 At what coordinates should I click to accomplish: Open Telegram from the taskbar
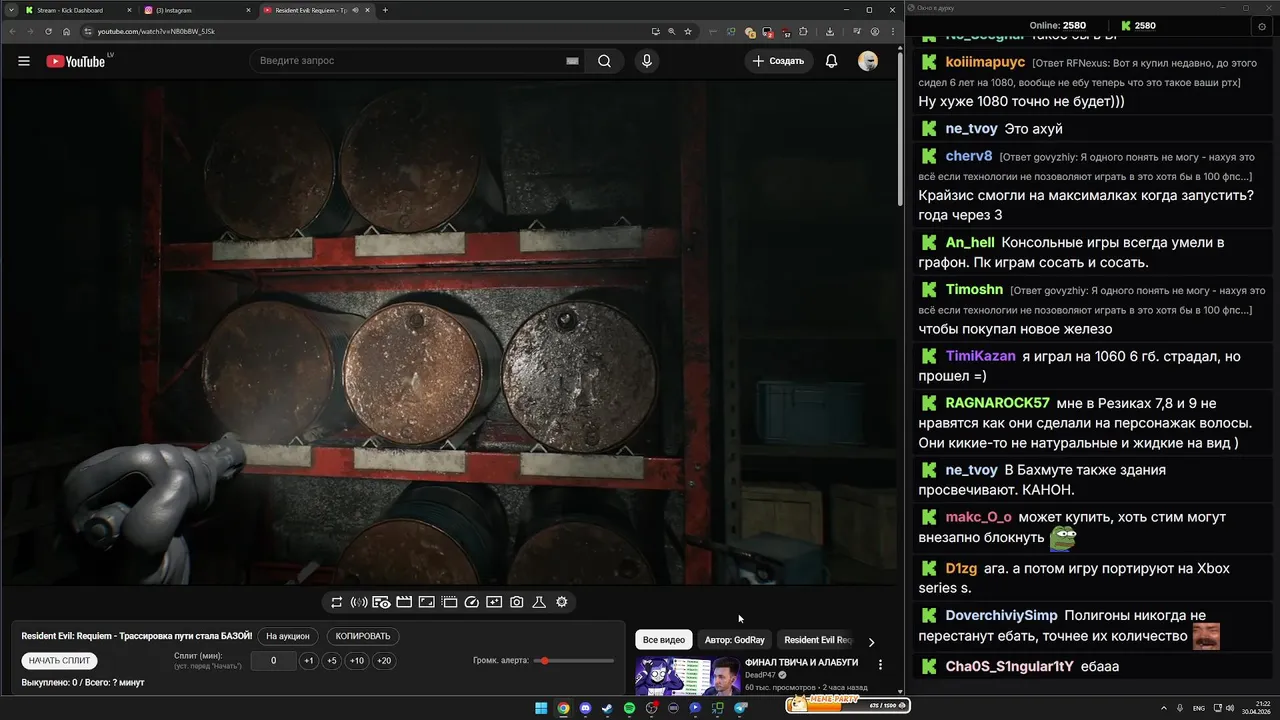[741, 708]
